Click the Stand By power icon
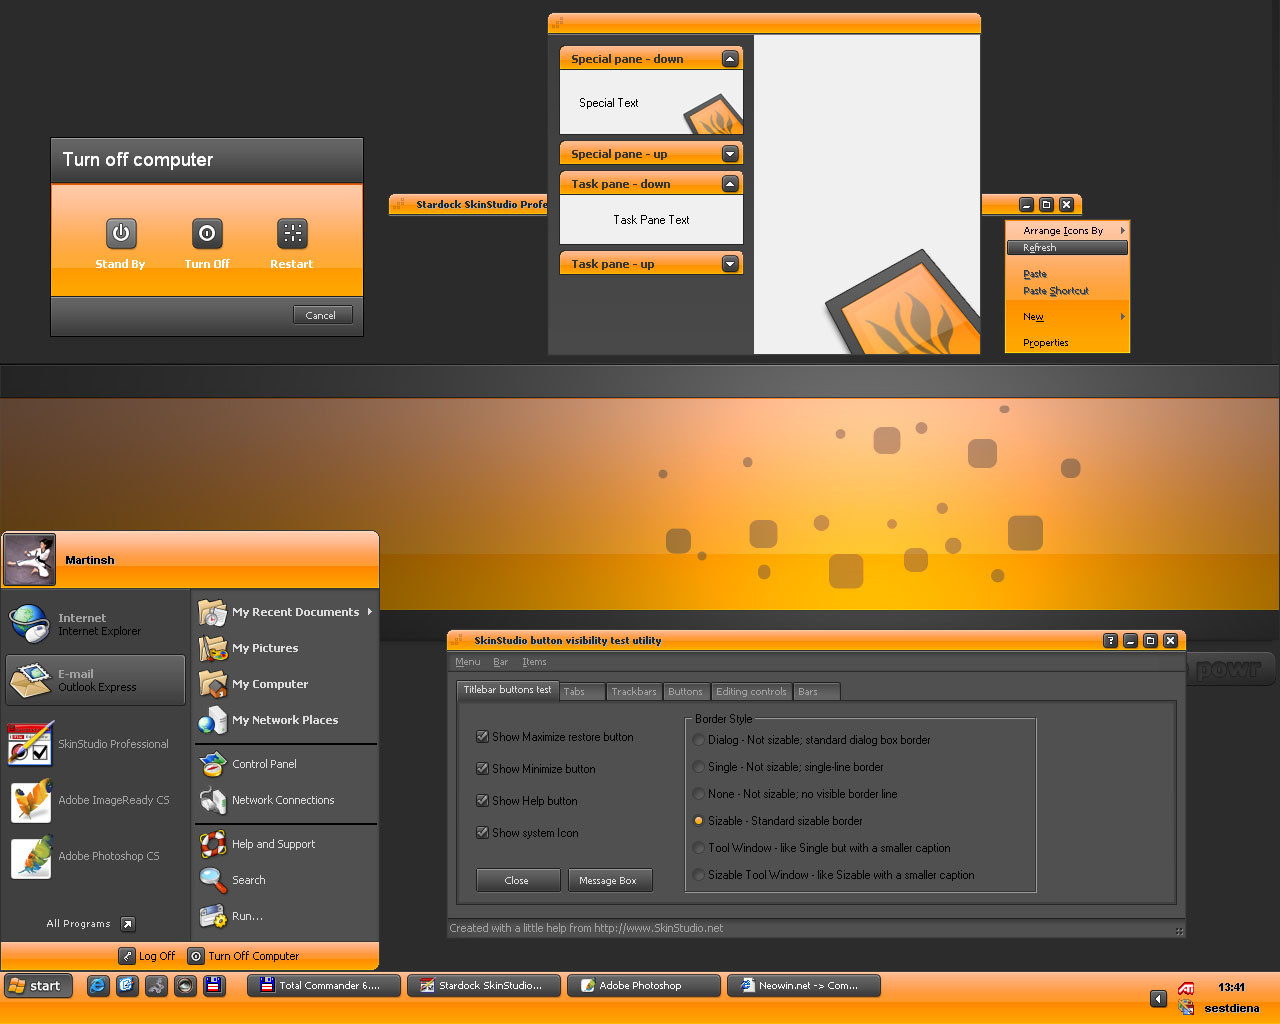1280x1024 pixels. pos(121,233)
